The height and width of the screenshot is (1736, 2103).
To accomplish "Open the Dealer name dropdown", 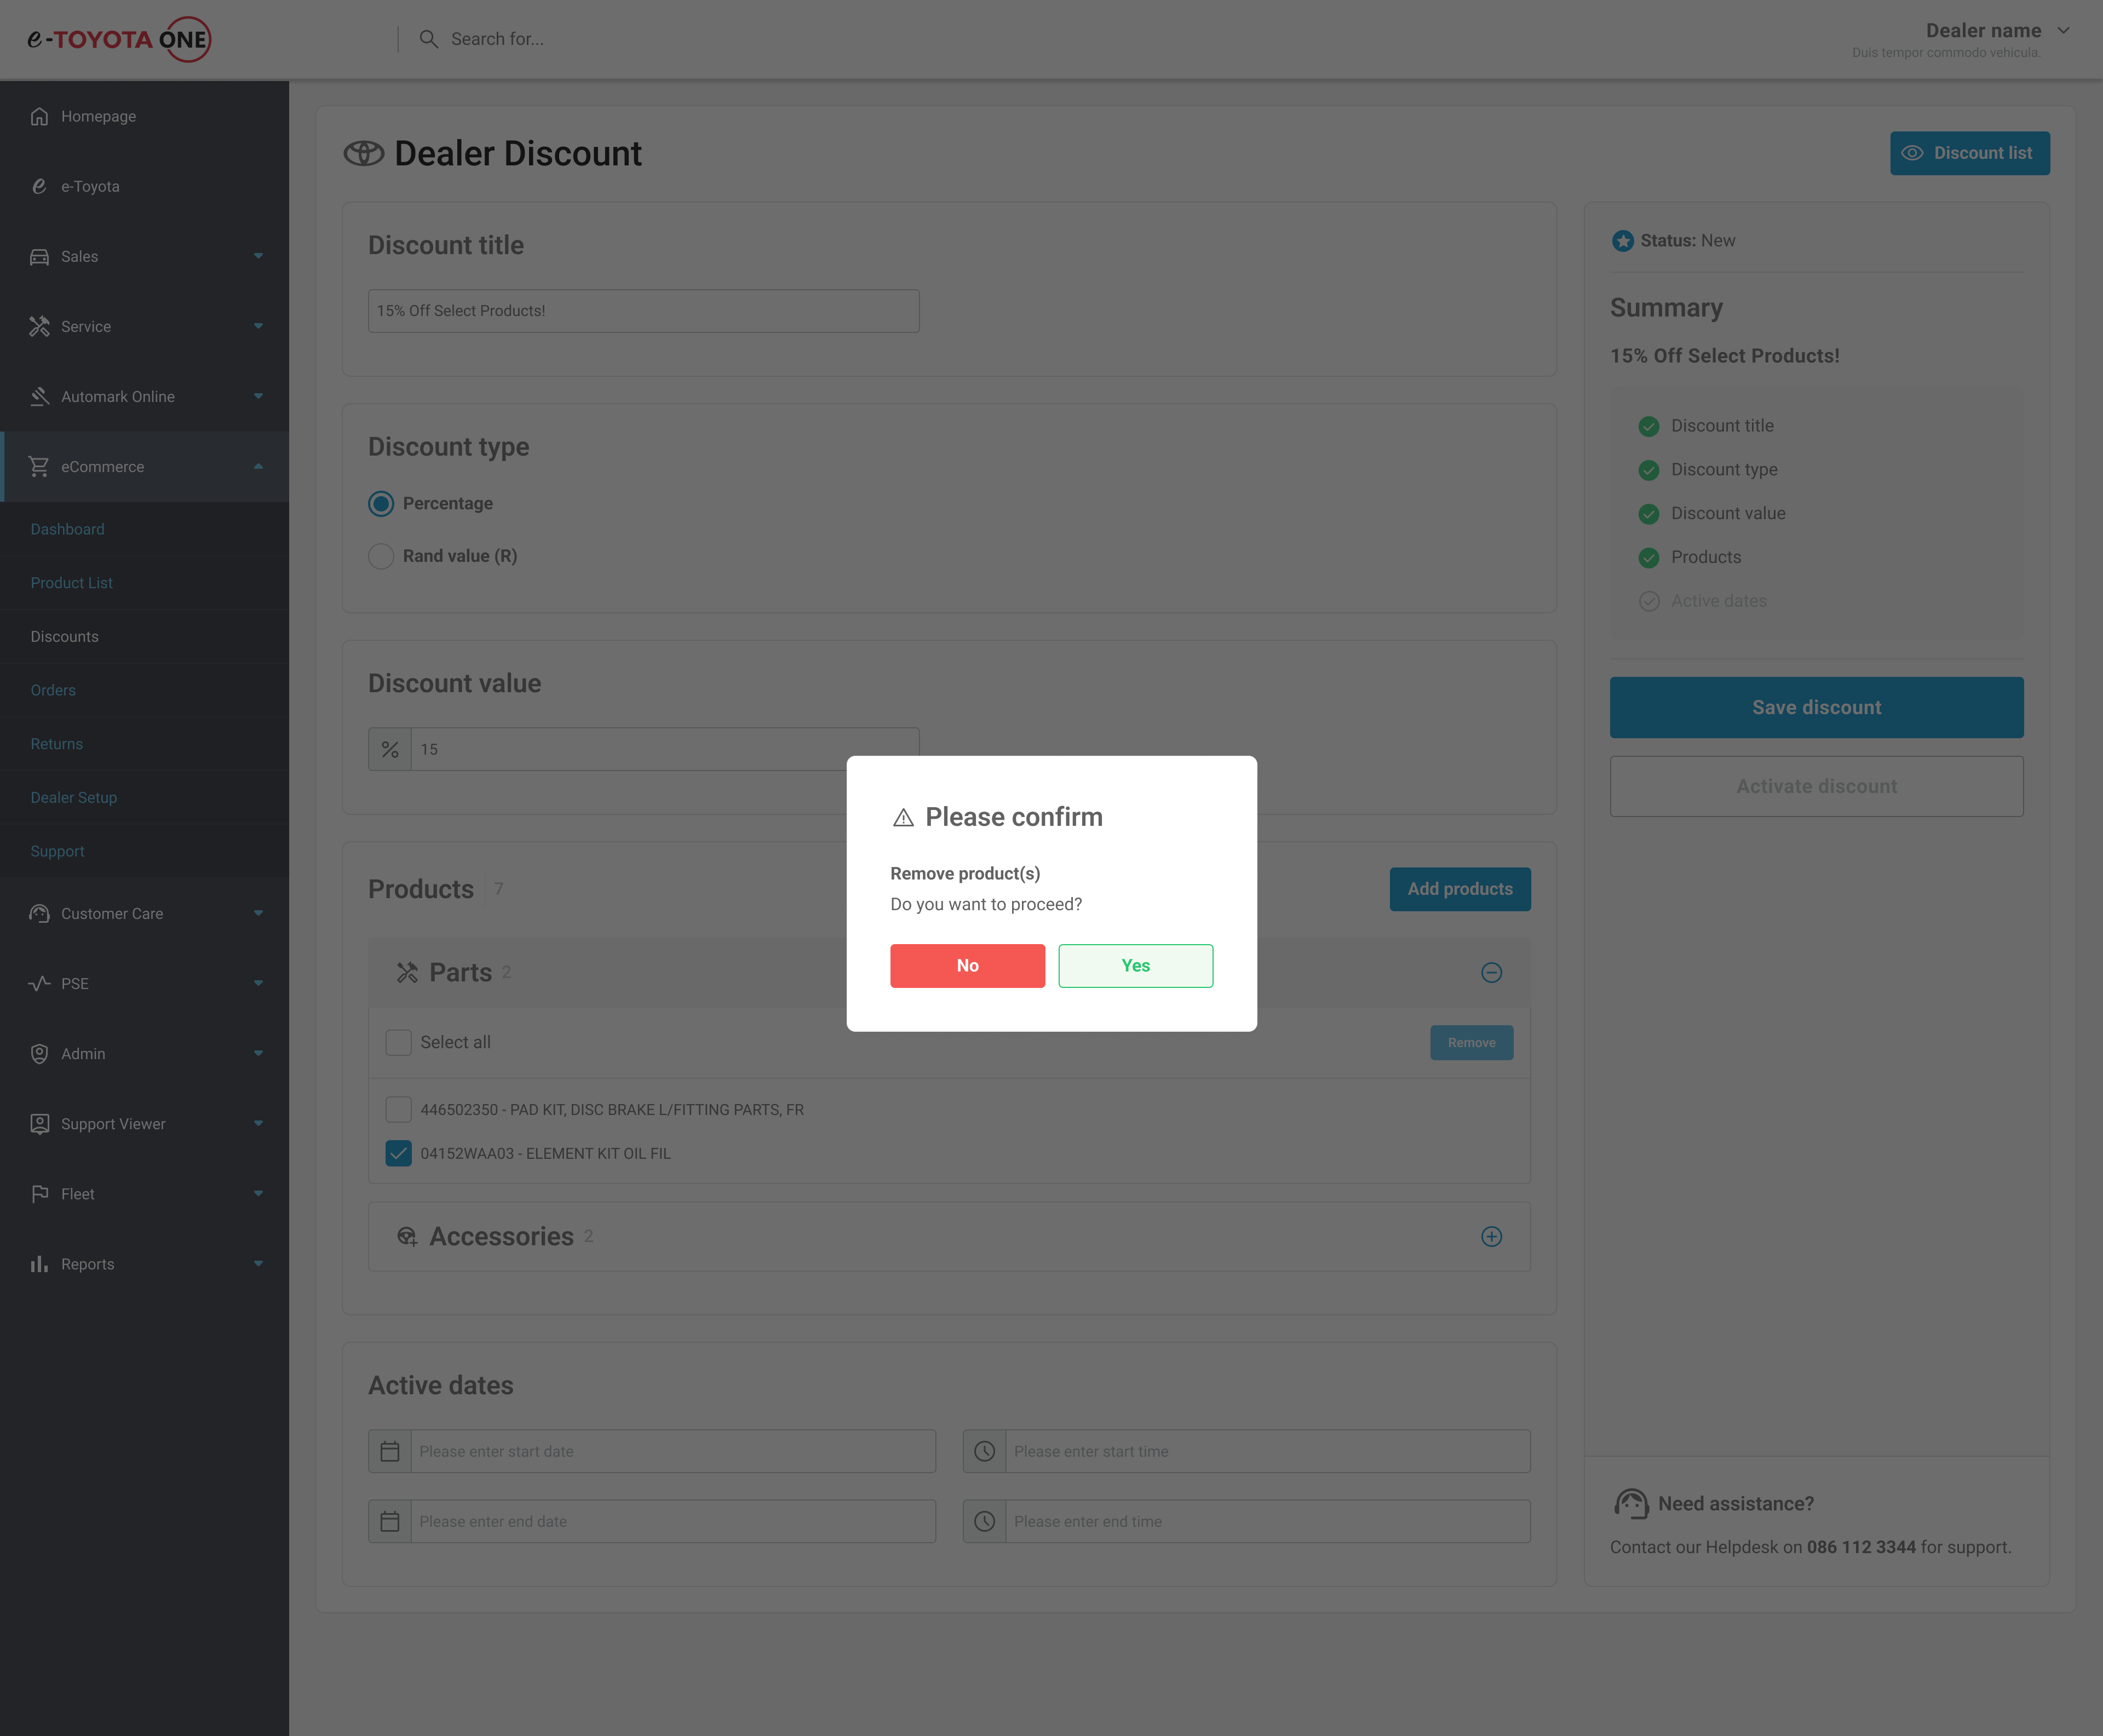I will pos(1996,31).
